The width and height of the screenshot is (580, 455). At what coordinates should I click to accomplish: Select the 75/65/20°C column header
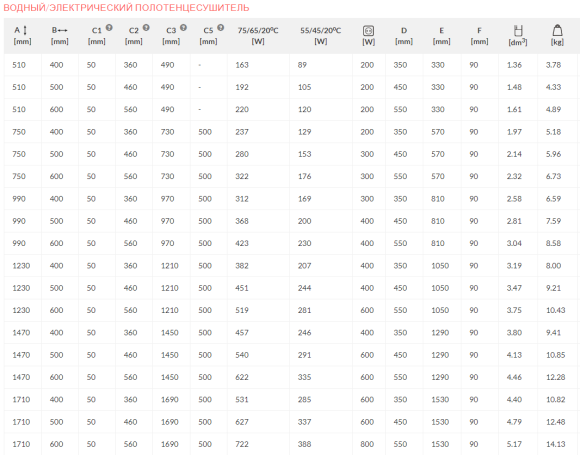coord(258,36)
